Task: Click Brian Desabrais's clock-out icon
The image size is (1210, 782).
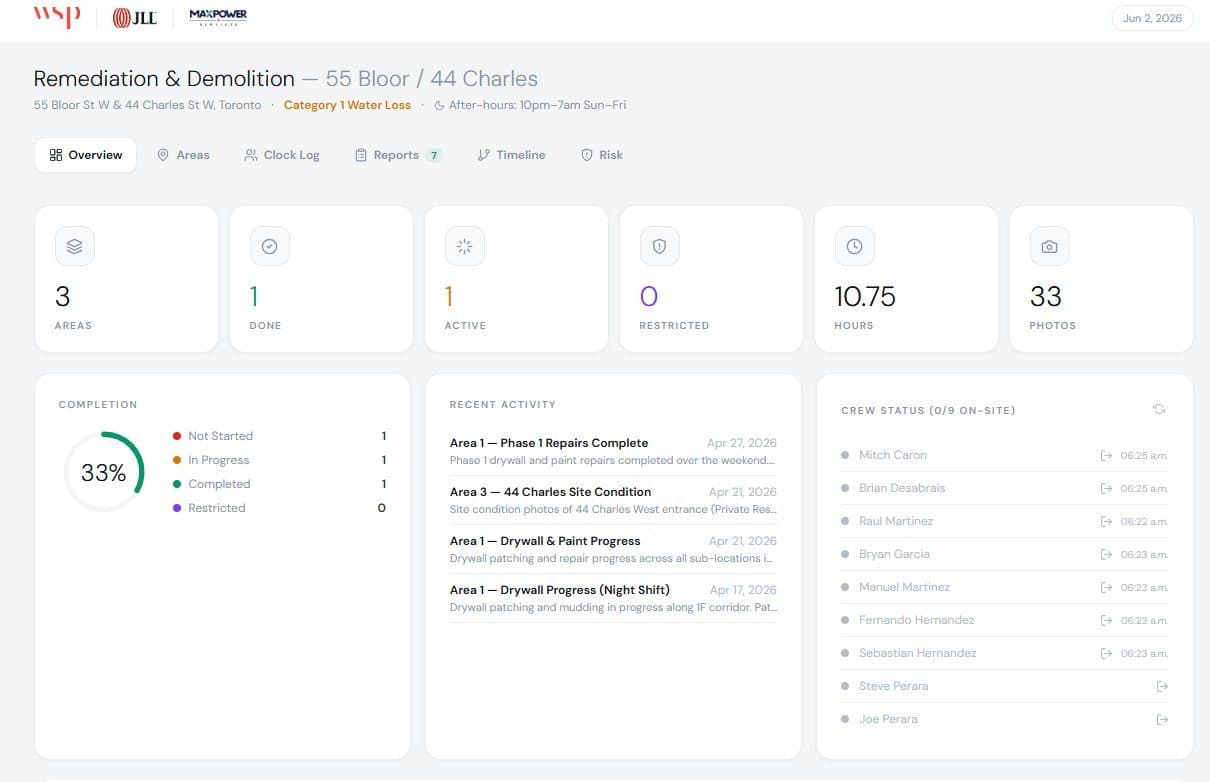Action: pos(1106,488)
